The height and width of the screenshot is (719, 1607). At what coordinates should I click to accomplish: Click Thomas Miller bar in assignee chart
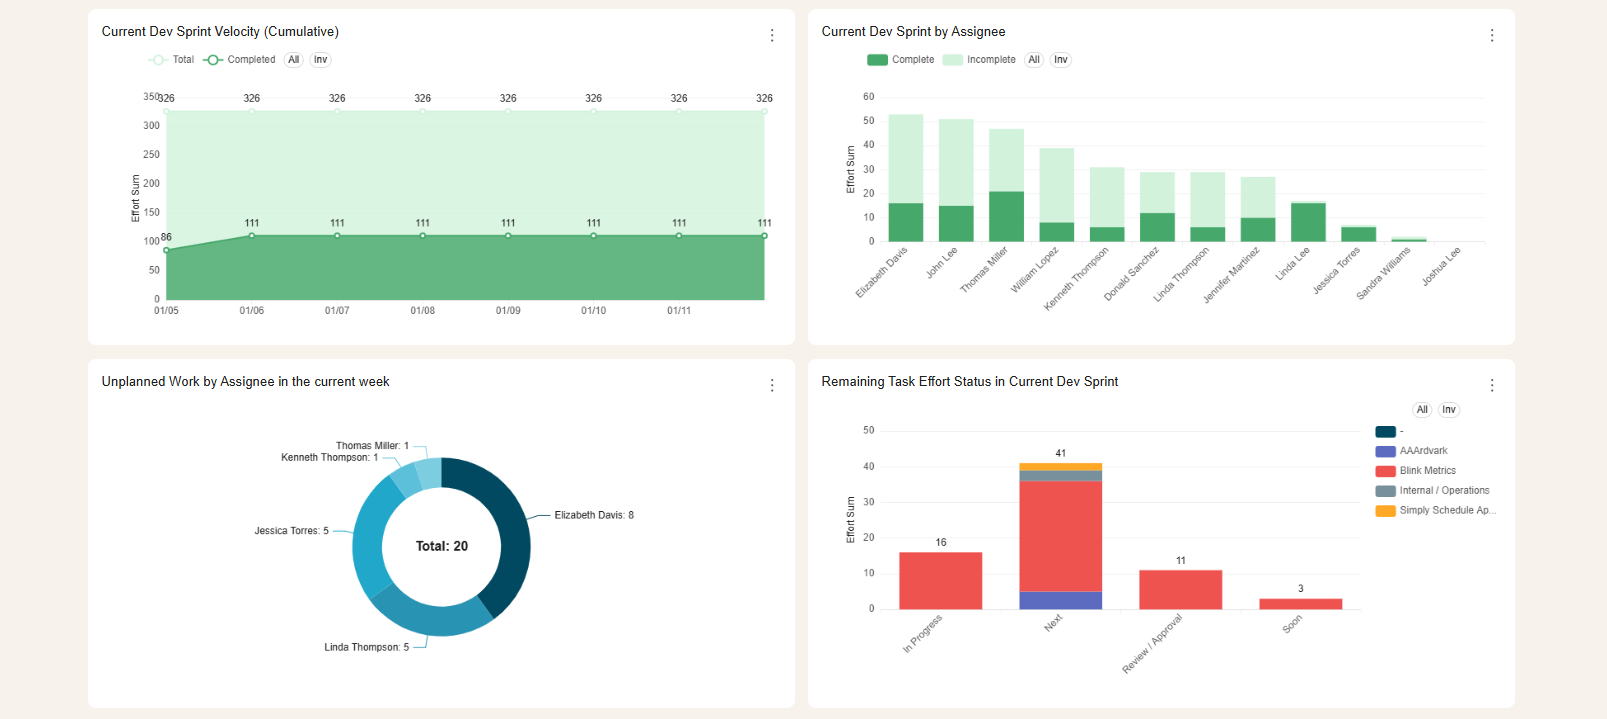coord(1006,185)
